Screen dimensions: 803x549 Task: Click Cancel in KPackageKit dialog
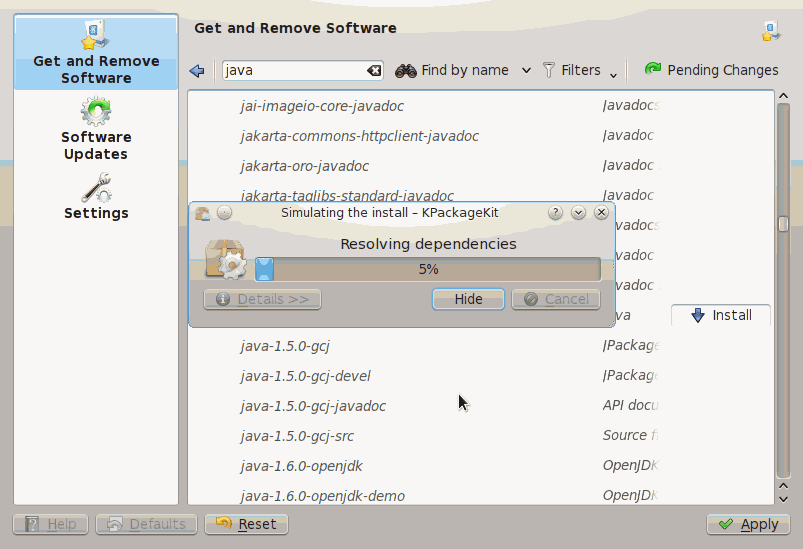coord(556,299)
